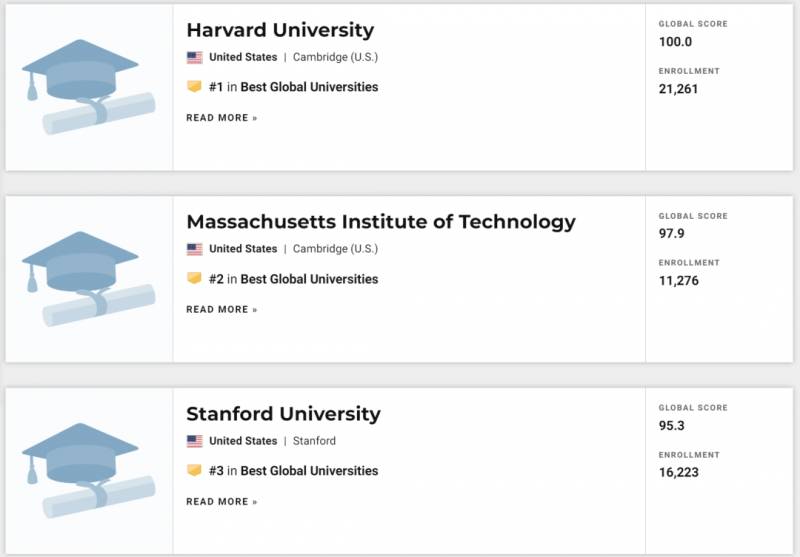Screen dimensions: 800x557
Task: Click the Harvard graduation cap icon
Action: point(89,86)
